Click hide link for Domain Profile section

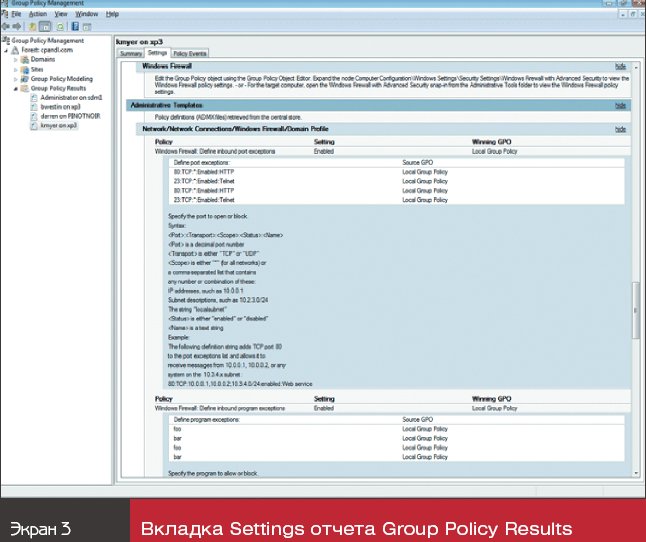click(x=620, y=129)
